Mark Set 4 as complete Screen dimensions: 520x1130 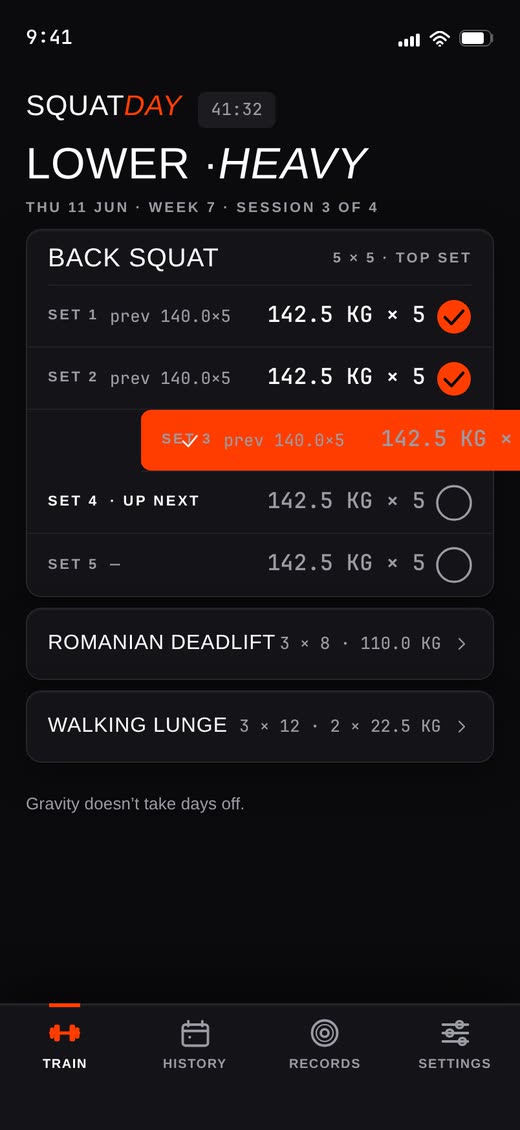click(454, 502)
